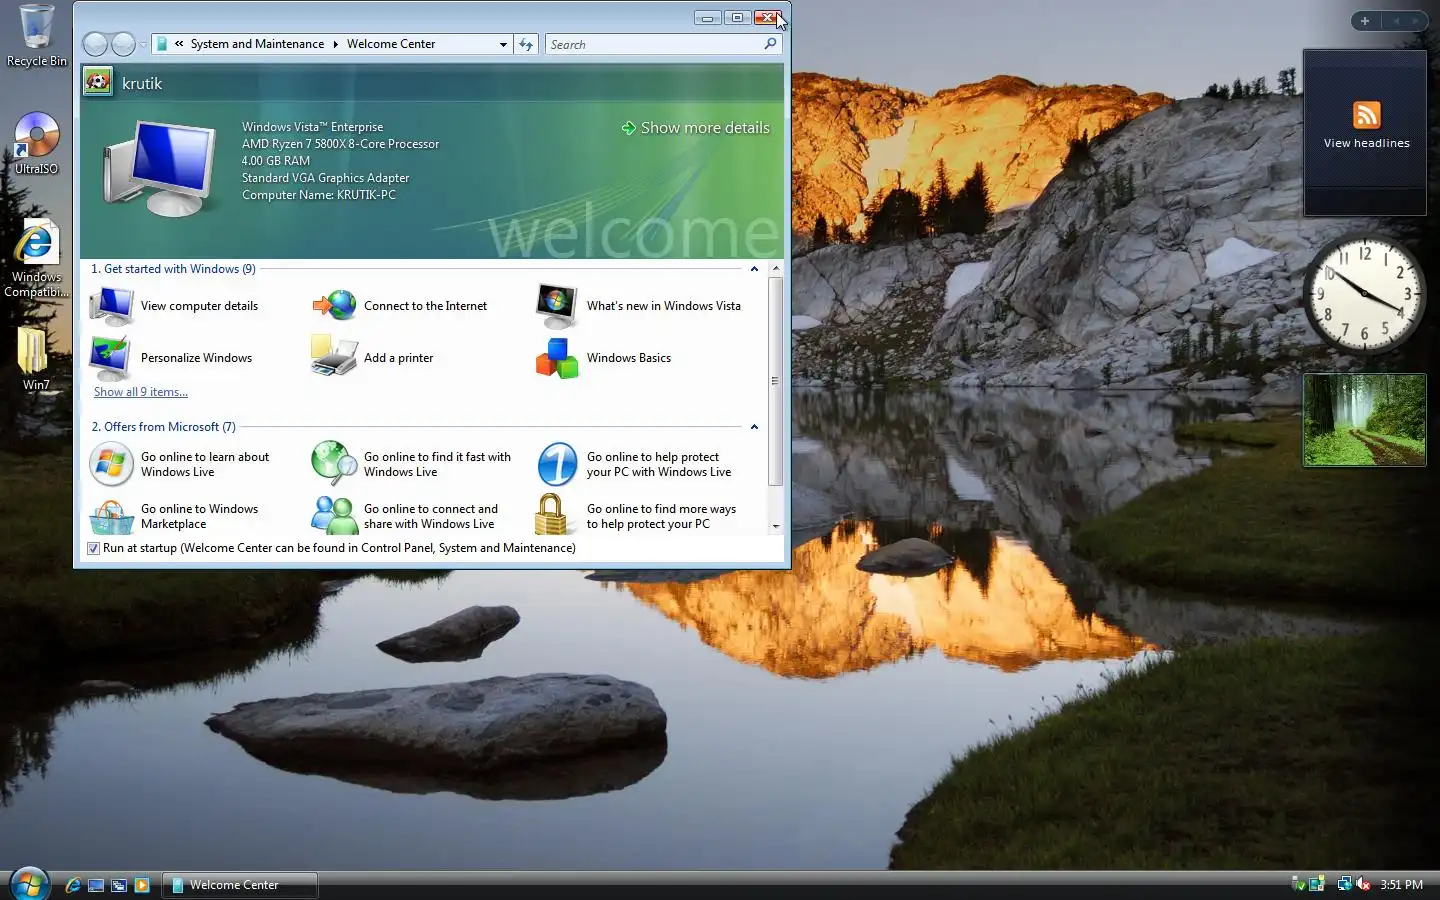Open Windows Basics item
1440x900 pixels.
tap(604, 358)
